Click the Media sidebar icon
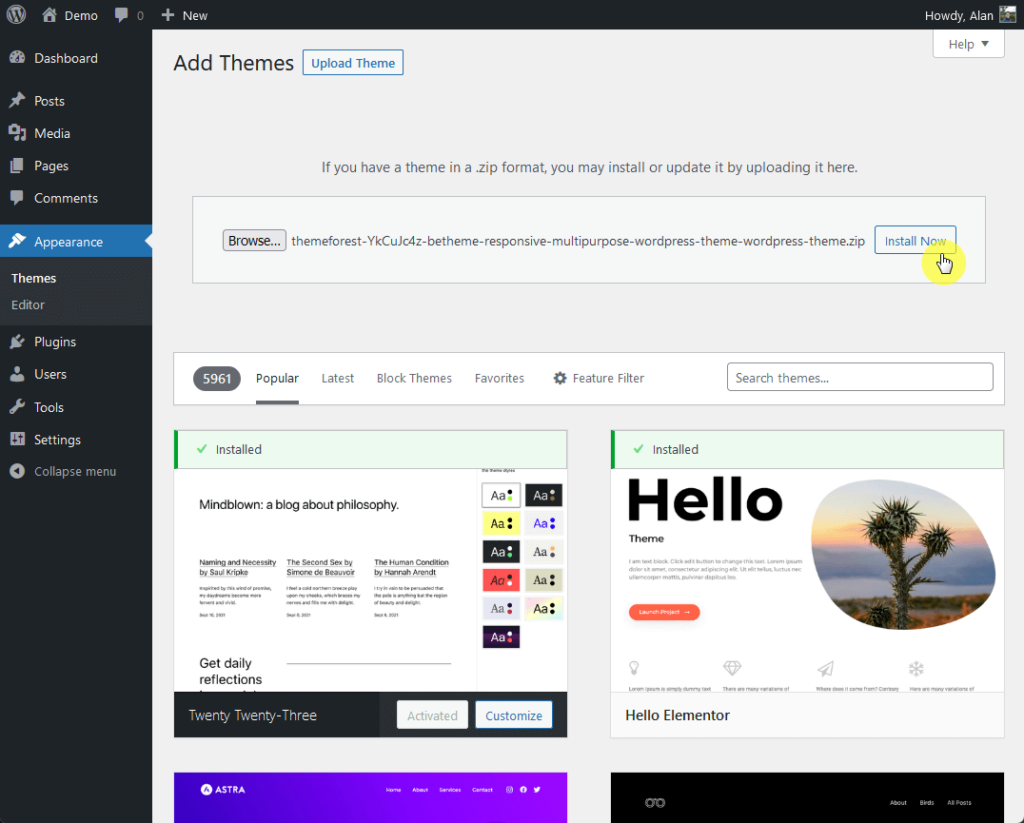This screenshot has width=1024, height=823. point(18,133)
